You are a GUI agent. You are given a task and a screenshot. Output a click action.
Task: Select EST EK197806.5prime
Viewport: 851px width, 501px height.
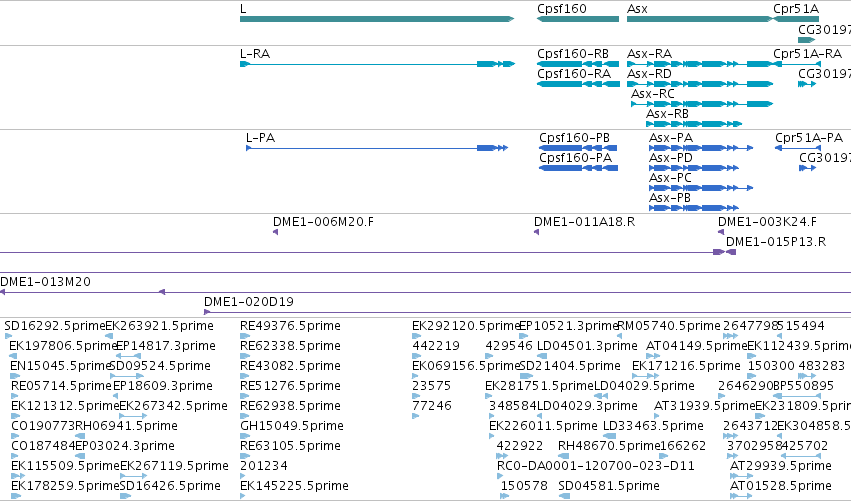point(63,346)
